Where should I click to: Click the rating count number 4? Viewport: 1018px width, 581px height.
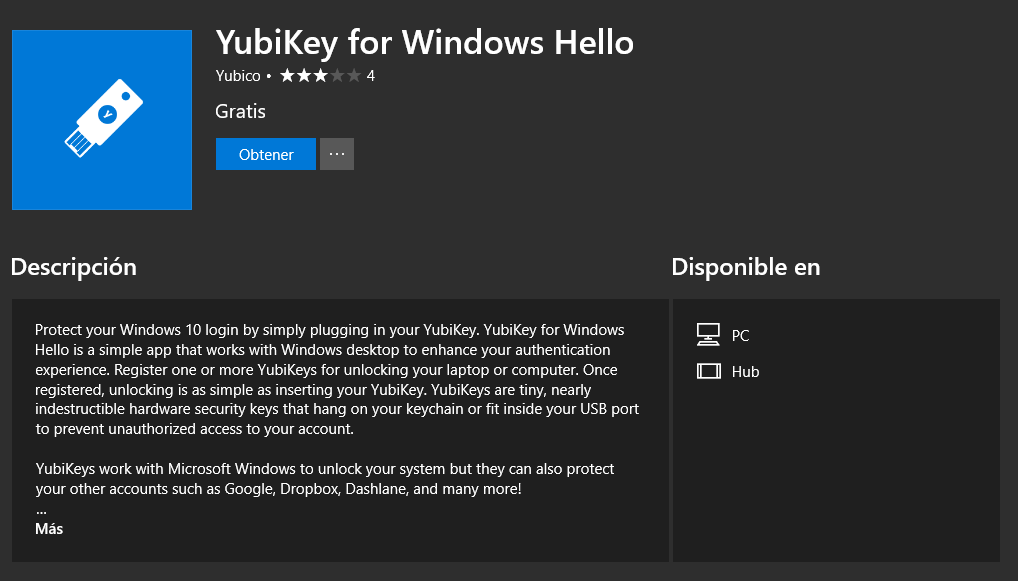[371, 76]
